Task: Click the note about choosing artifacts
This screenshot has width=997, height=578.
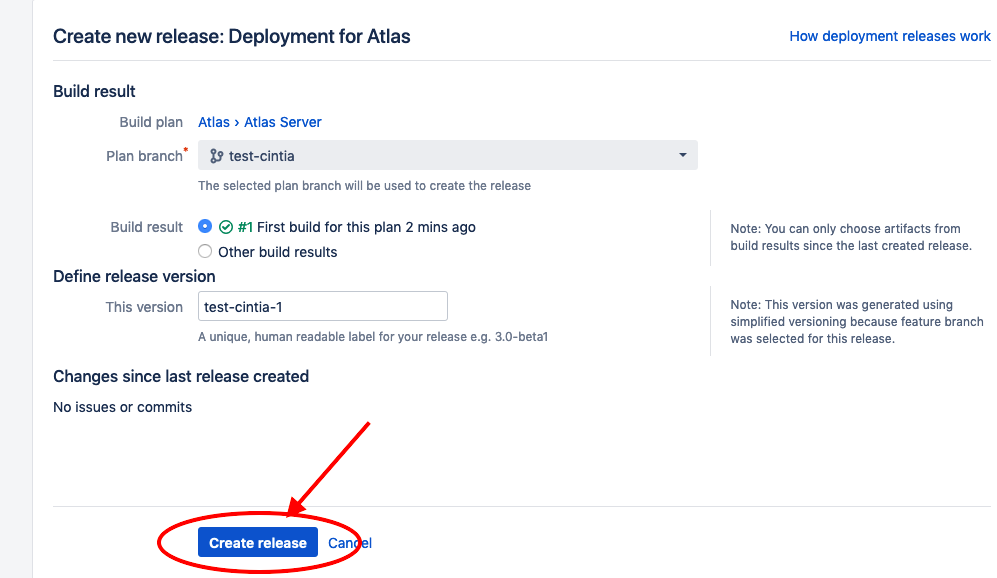Action: tap(851, 237)
